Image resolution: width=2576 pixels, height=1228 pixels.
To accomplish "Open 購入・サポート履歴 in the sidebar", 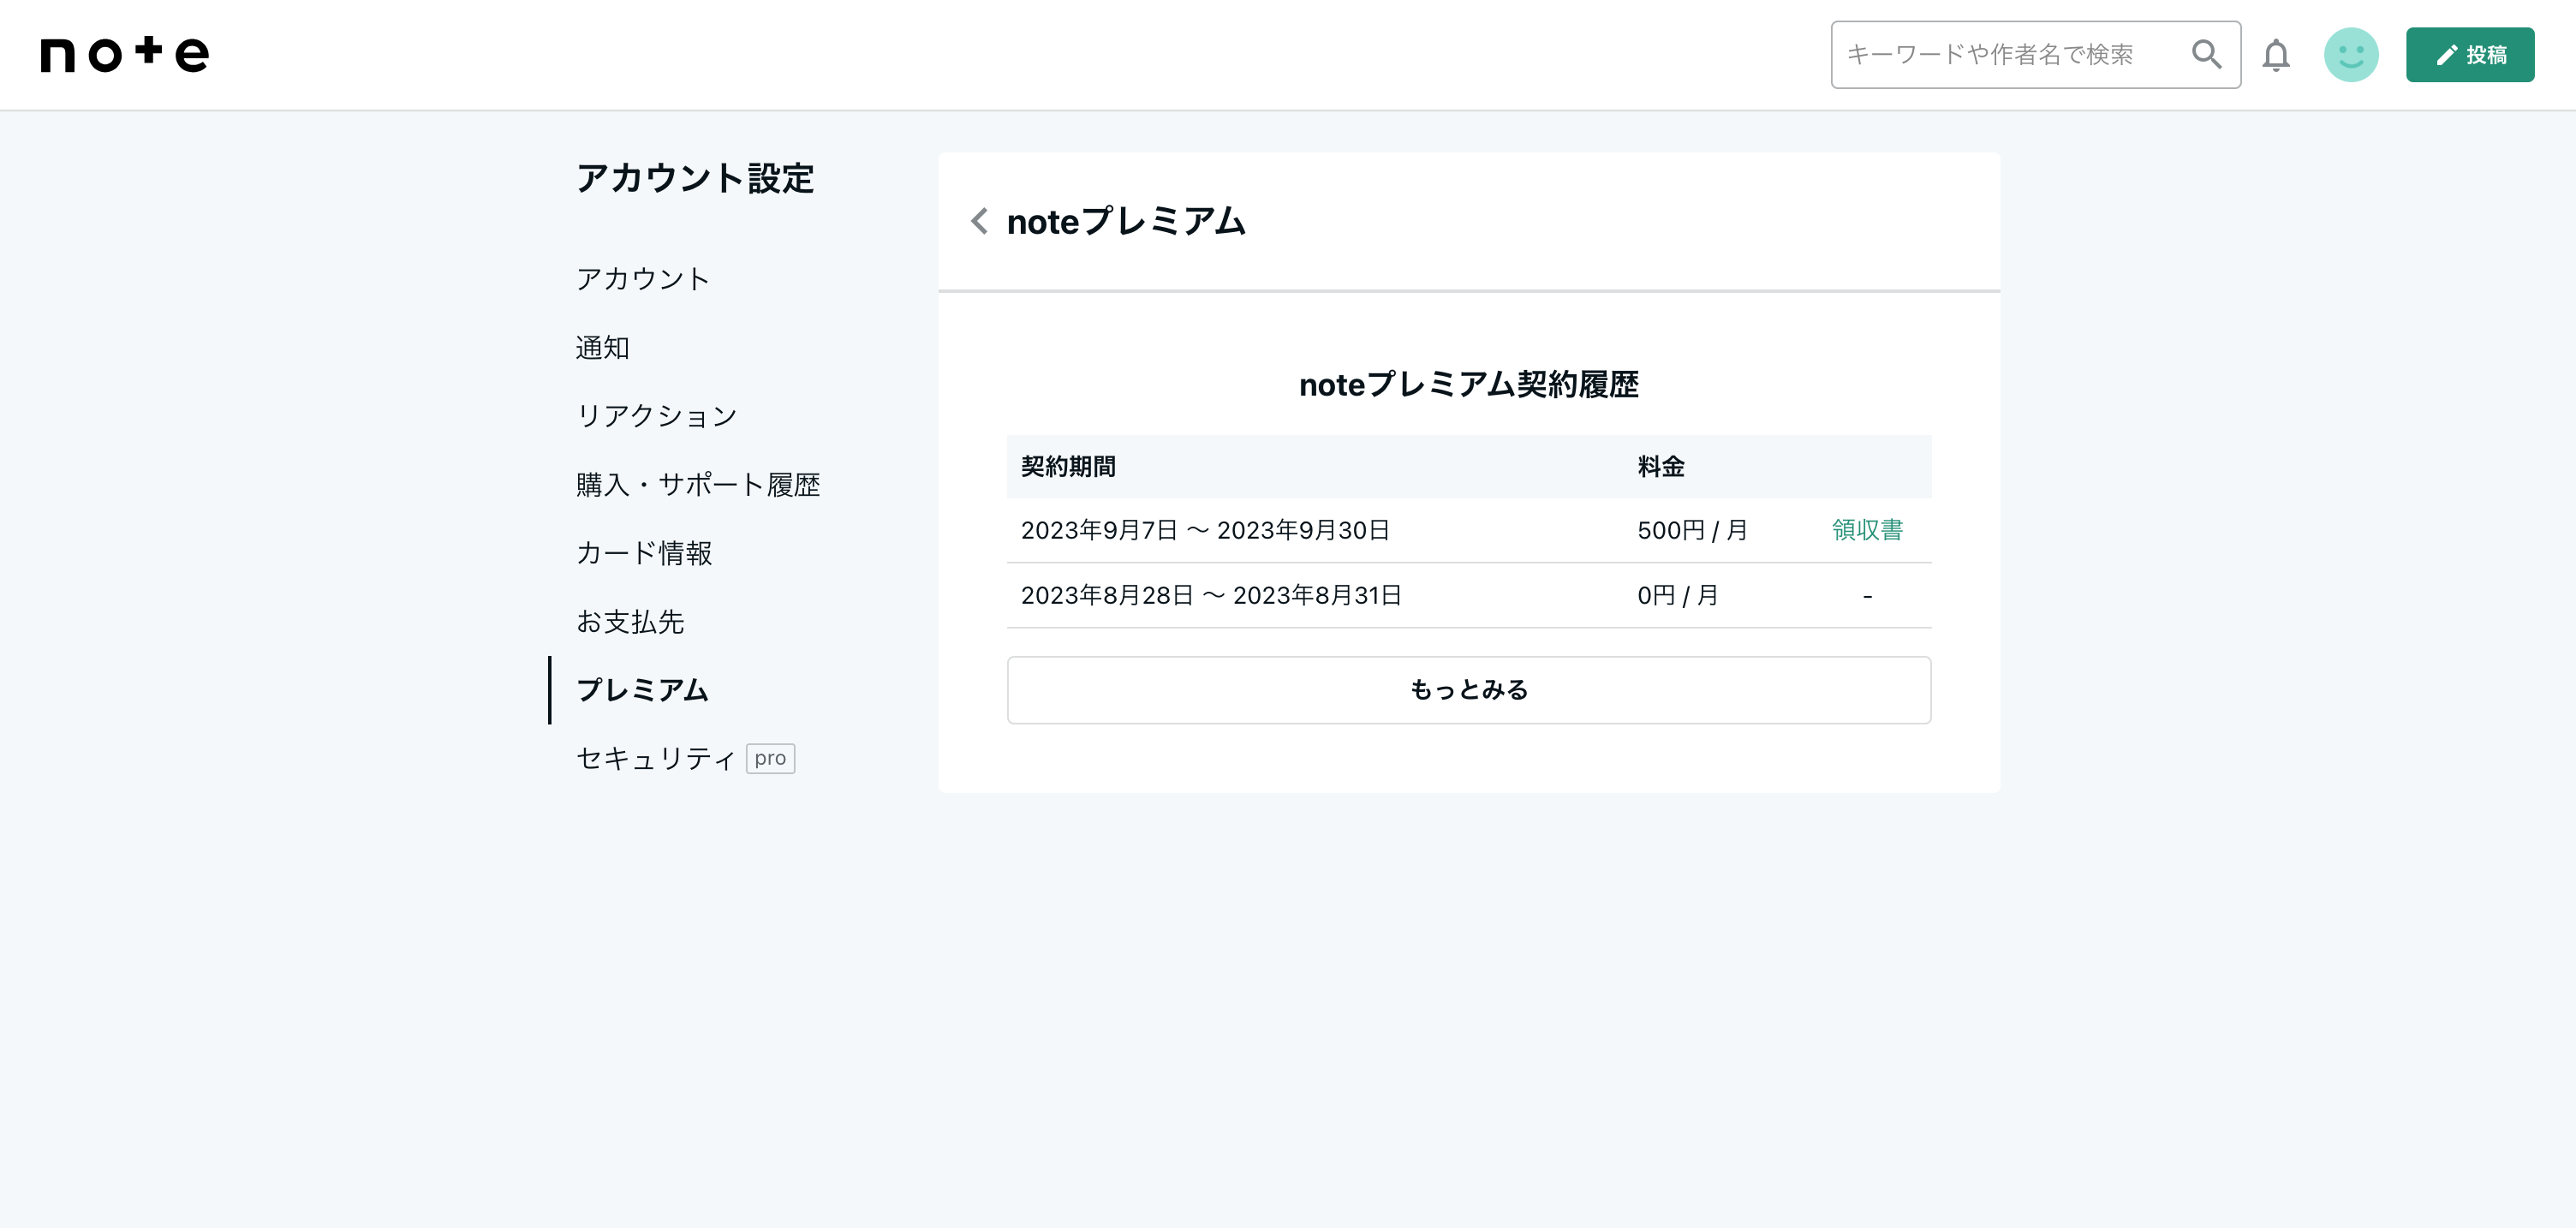I will click(x=698, y=485).
